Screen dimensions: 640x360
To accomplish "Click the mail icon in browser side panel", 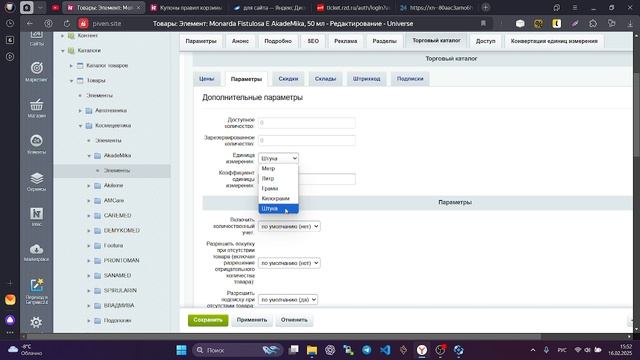I will coord(10,300).
